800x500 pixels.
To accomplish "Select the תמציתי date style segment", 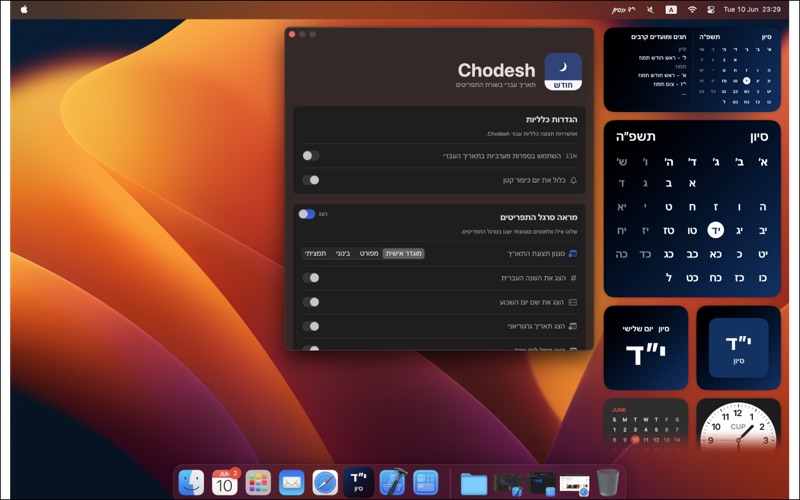I will (x=315, y=254).
